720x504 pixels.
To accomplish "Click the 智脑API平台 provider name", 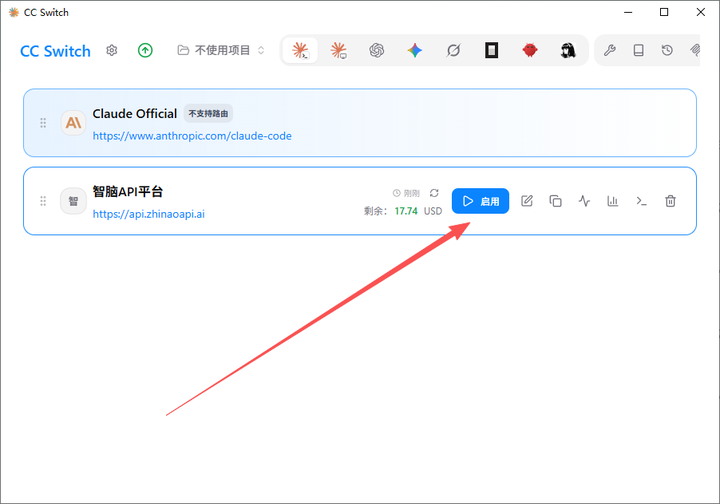I will pyautogui.click(x=128, y=191).
